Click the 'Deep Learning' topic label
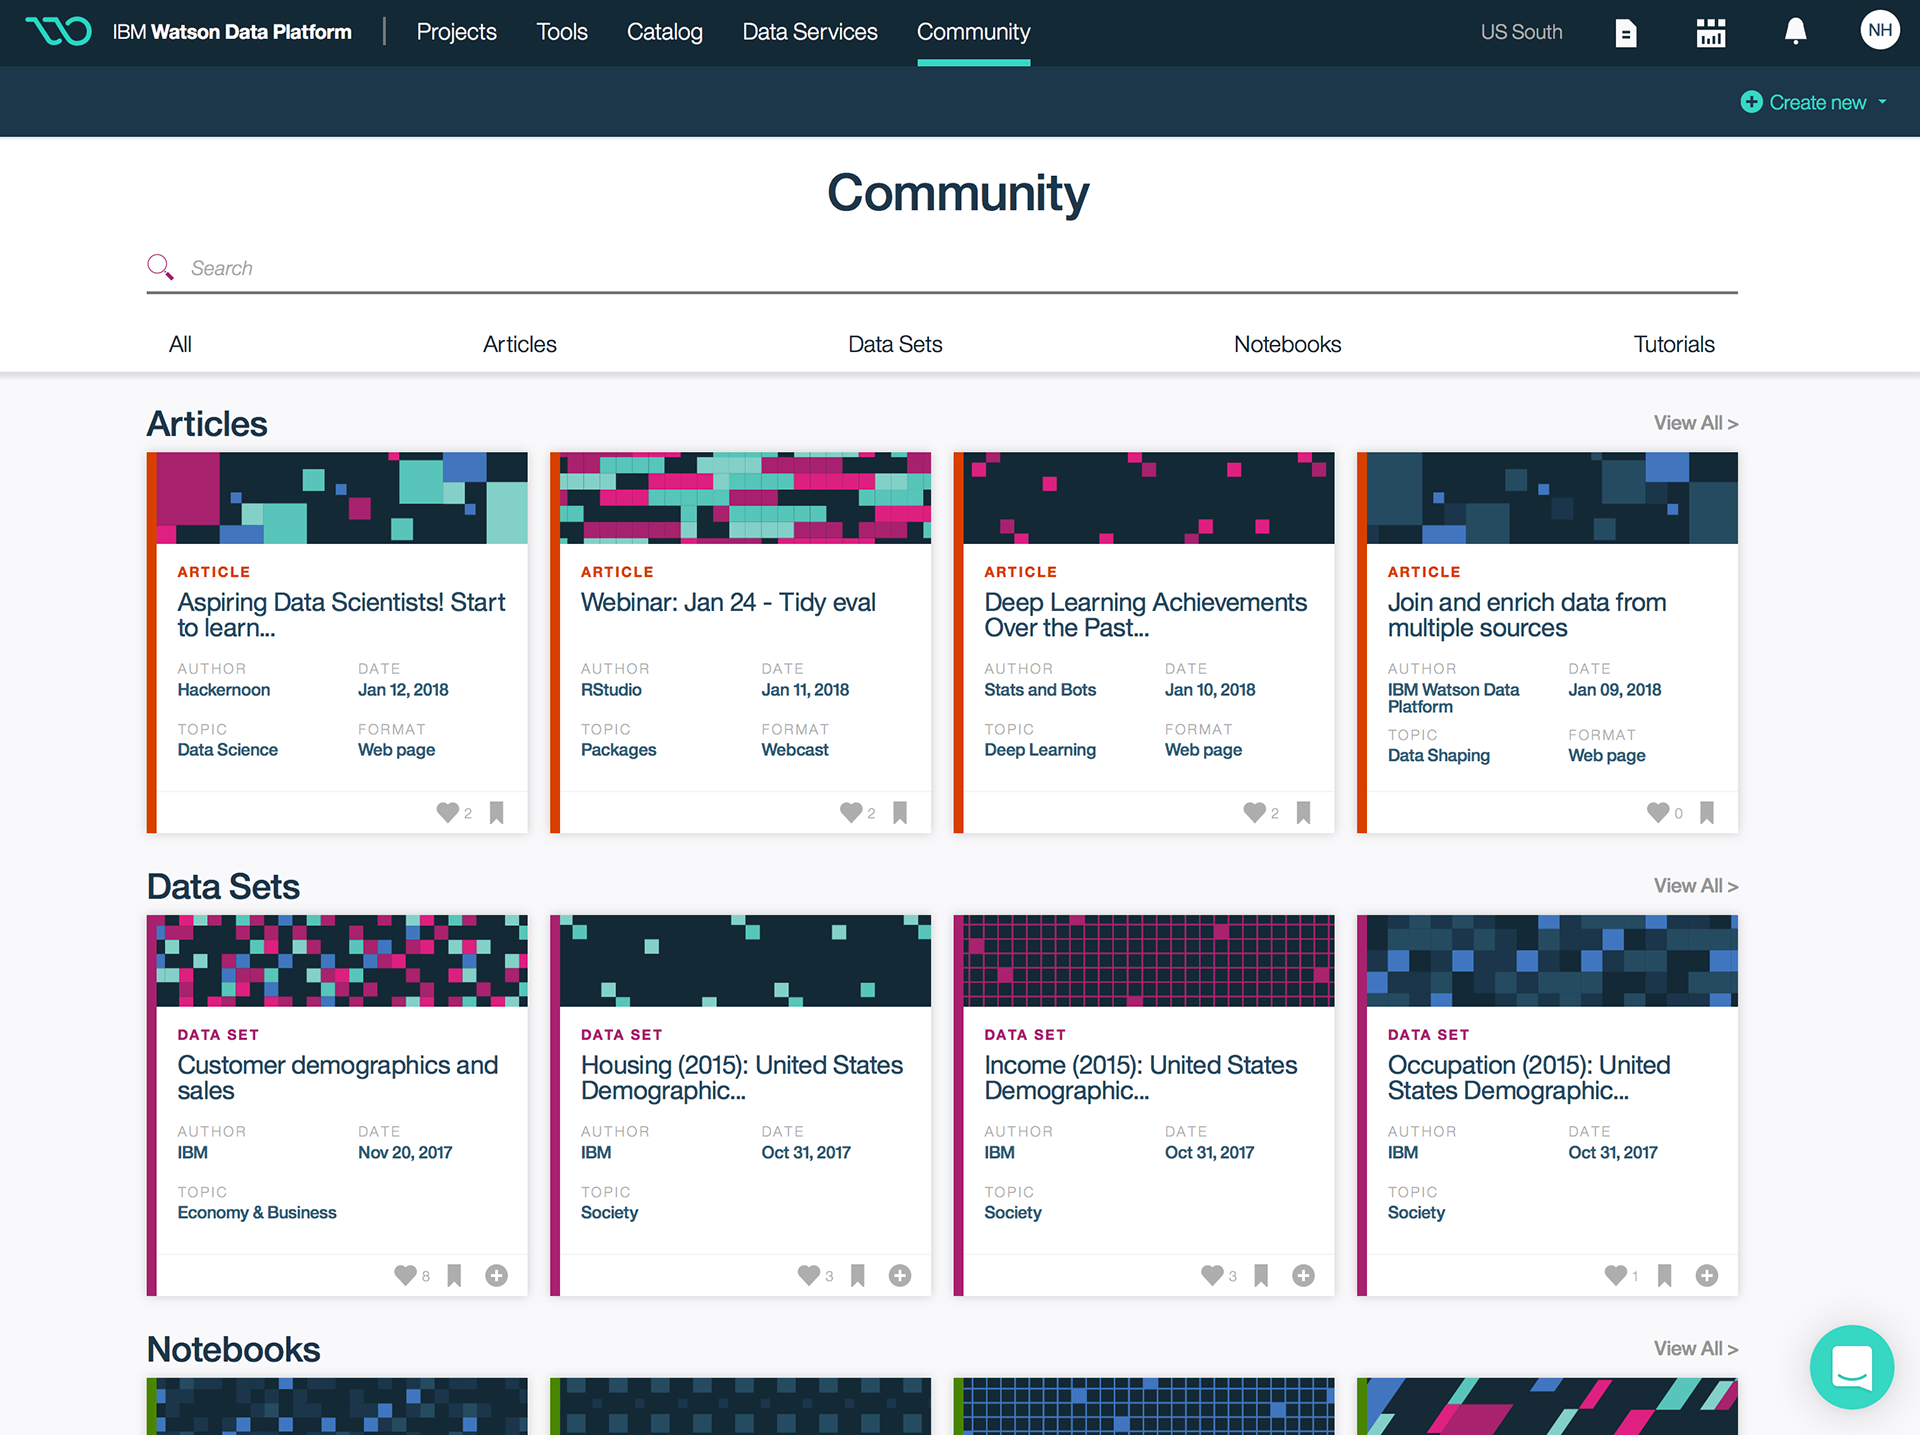1920x1435 pixels. pyautogui.click(x=1040, y=750)
